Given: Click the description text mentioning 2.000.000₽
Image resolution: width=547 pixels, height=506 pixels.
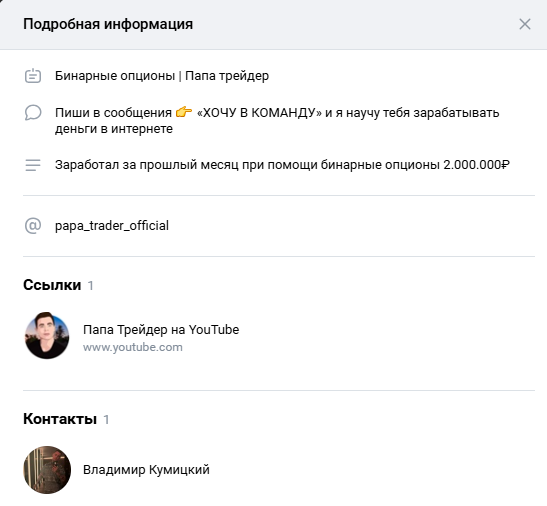Looking at the screenshot, I should click(x=282, y=165).
